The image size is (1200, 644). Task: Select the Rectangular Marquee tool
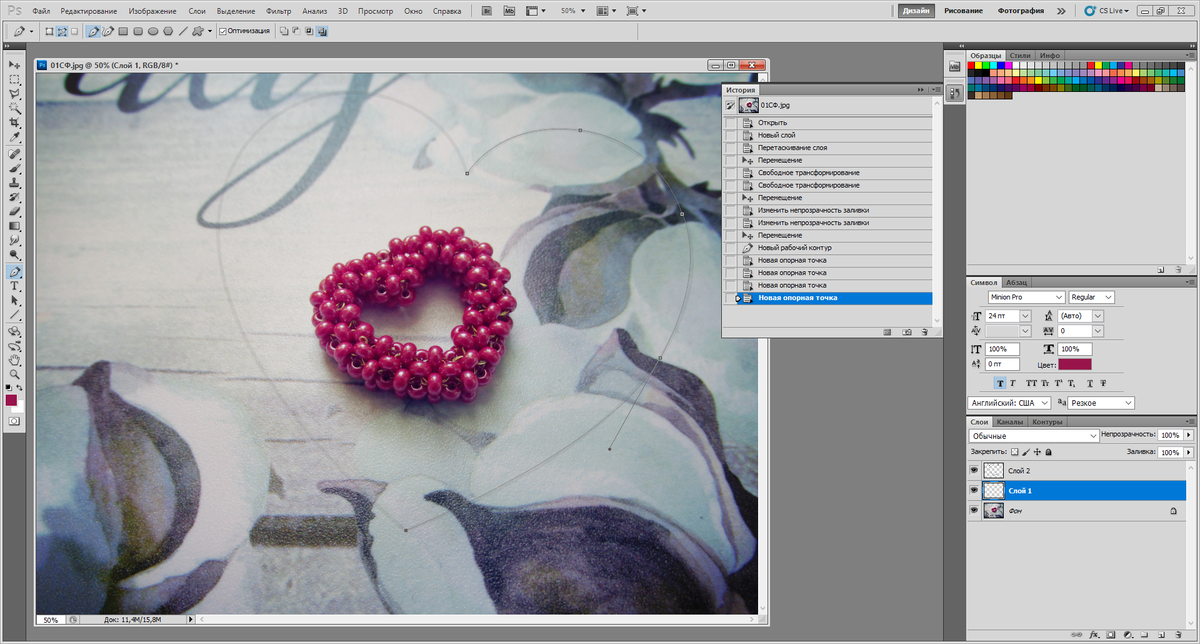tap(14, 78)
